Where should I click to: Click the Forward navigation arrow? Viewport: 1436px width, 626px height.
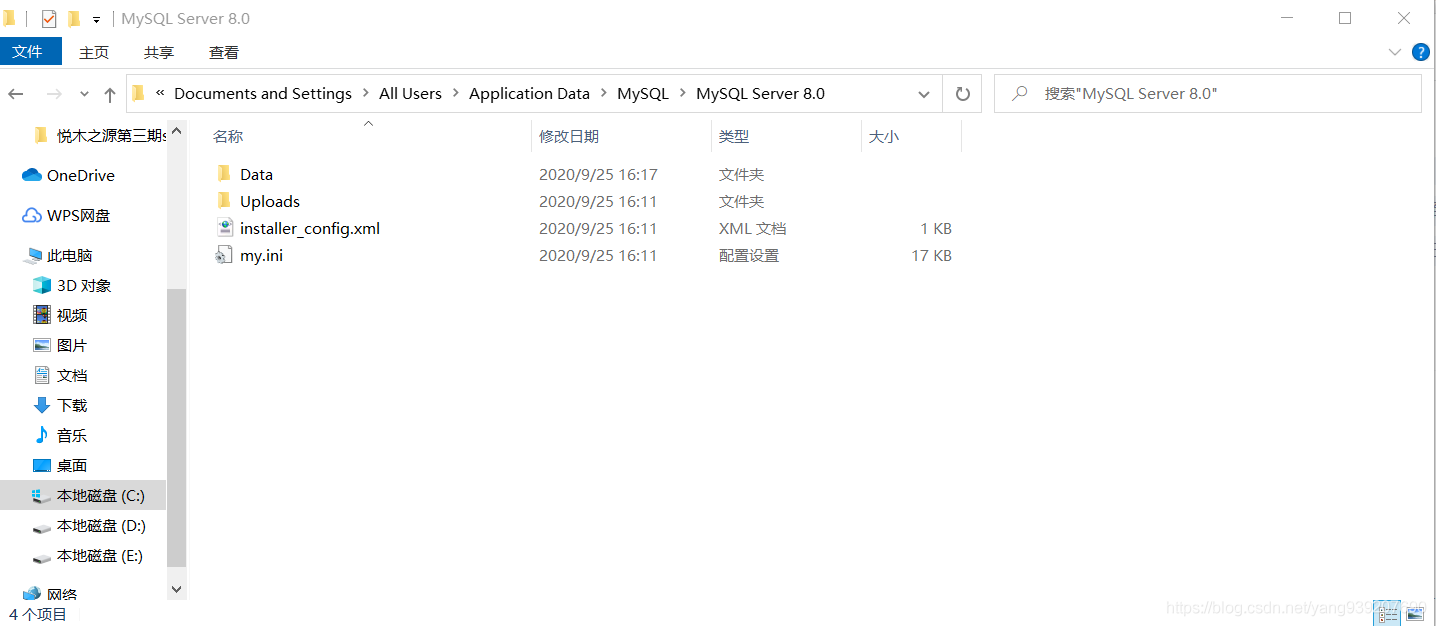(54, 94)
